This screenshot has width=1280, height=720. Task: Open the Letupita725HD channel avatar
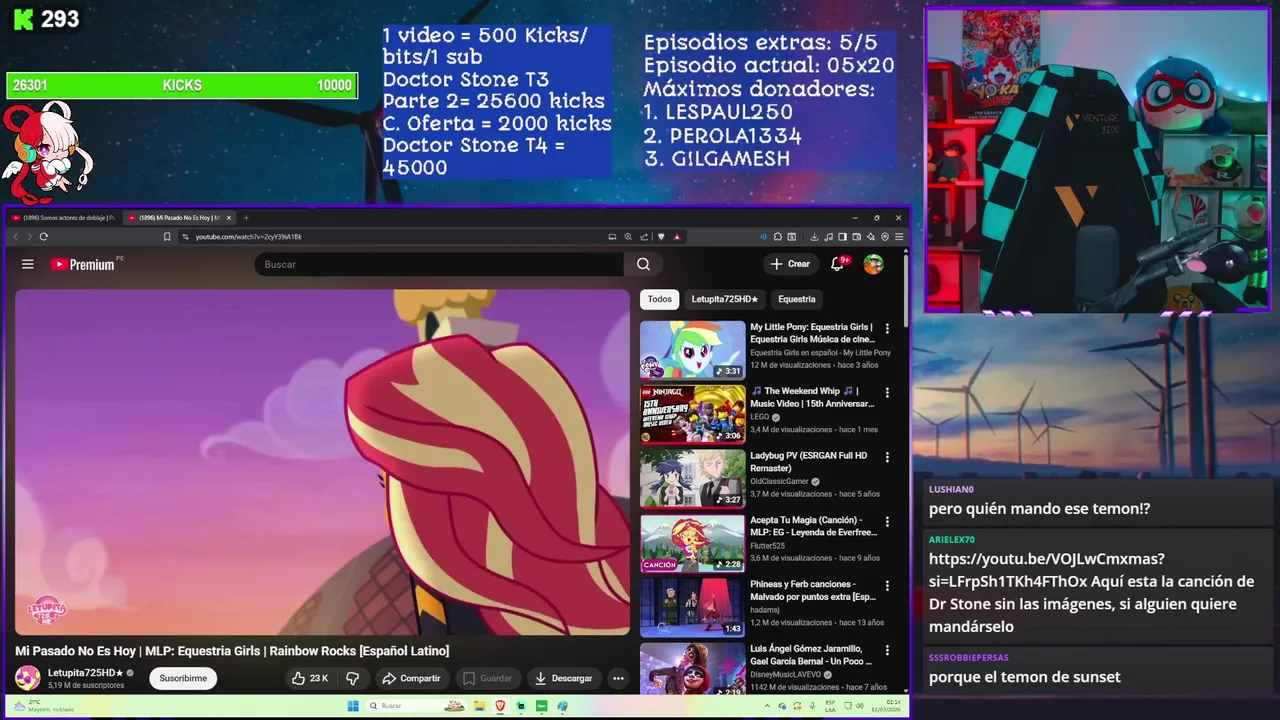[x=28, y=678]
